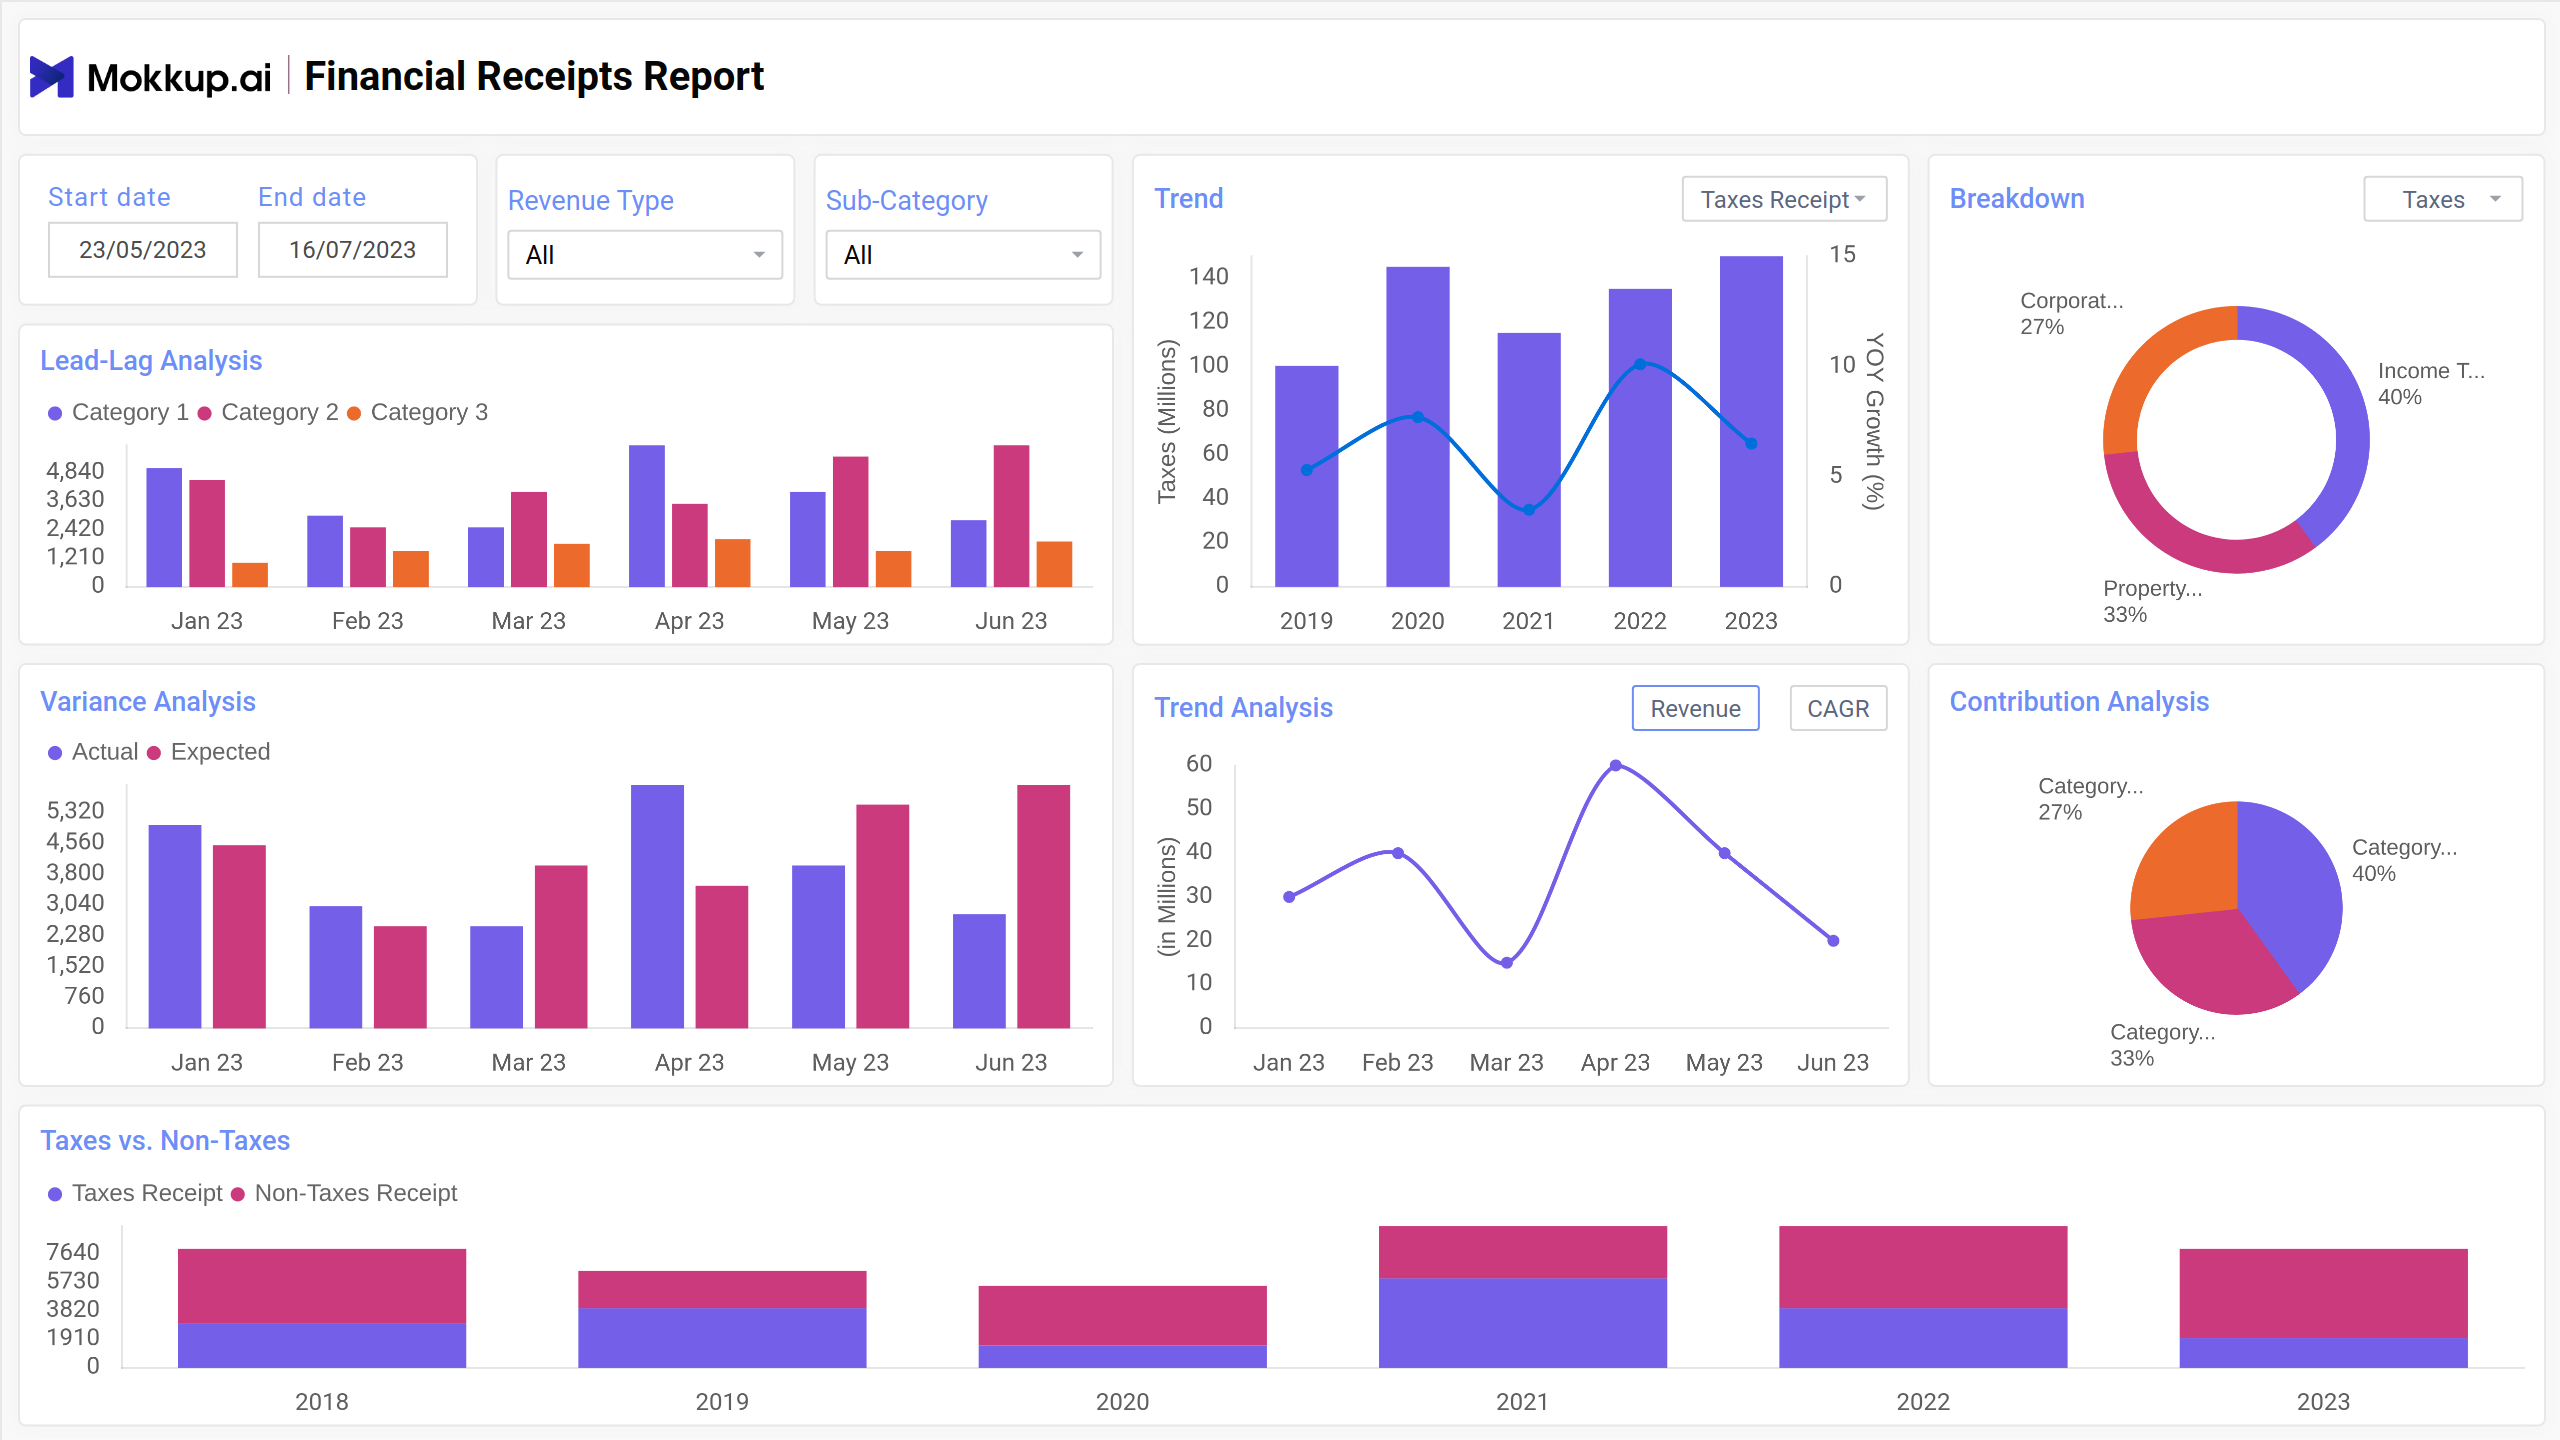
Task: Open the End date field 16/07/2023
Action: 353,250
